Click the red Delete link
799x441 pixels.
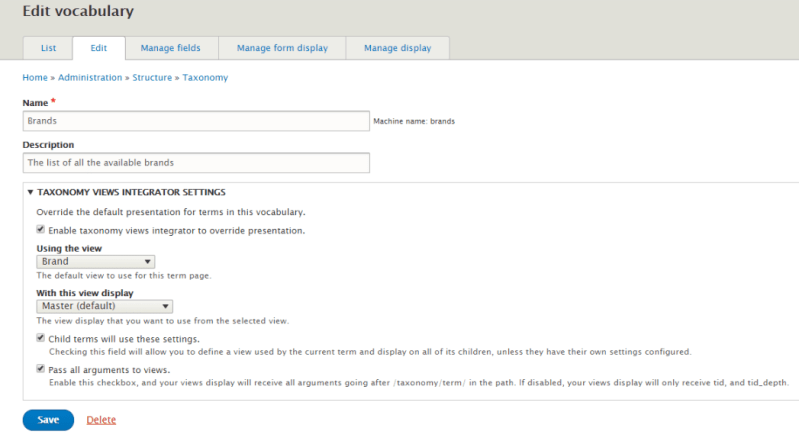[101, 420]
